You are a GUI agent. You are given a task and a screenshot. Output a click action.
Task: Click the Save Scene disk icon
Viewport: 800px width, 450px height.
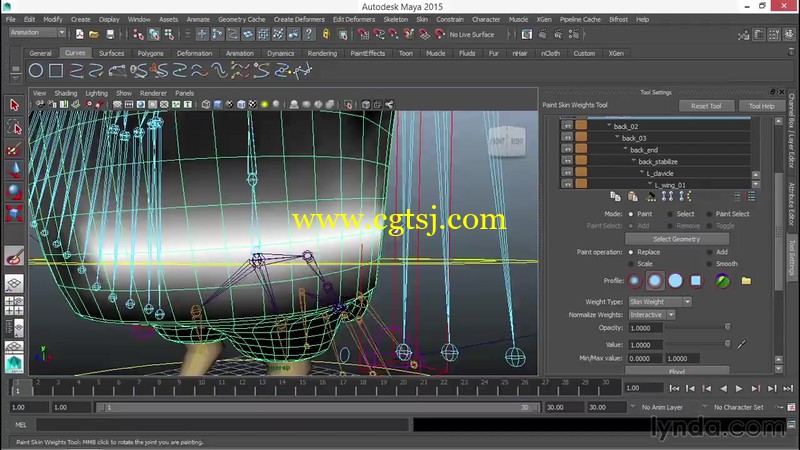point(110,34)
